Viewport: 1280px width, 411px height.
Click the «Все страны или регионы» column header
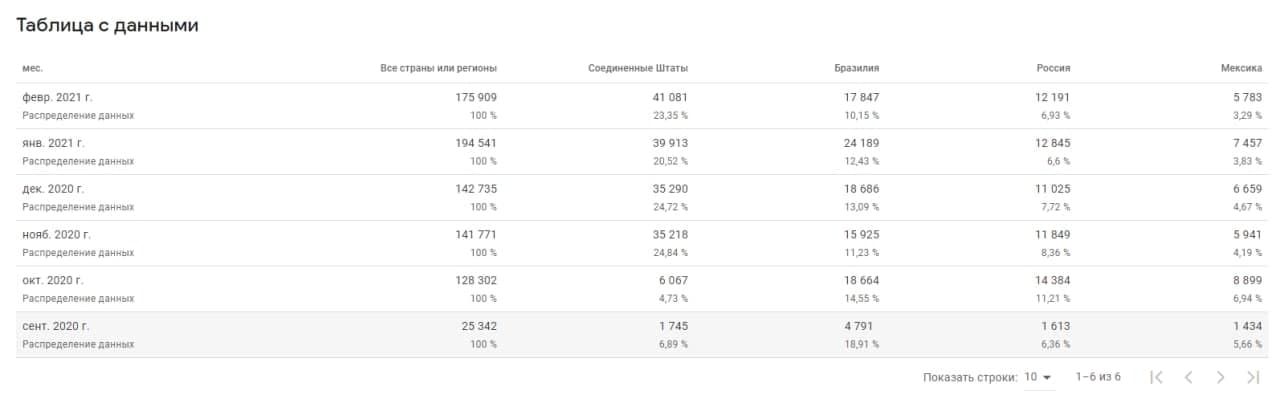pos(438,68)
